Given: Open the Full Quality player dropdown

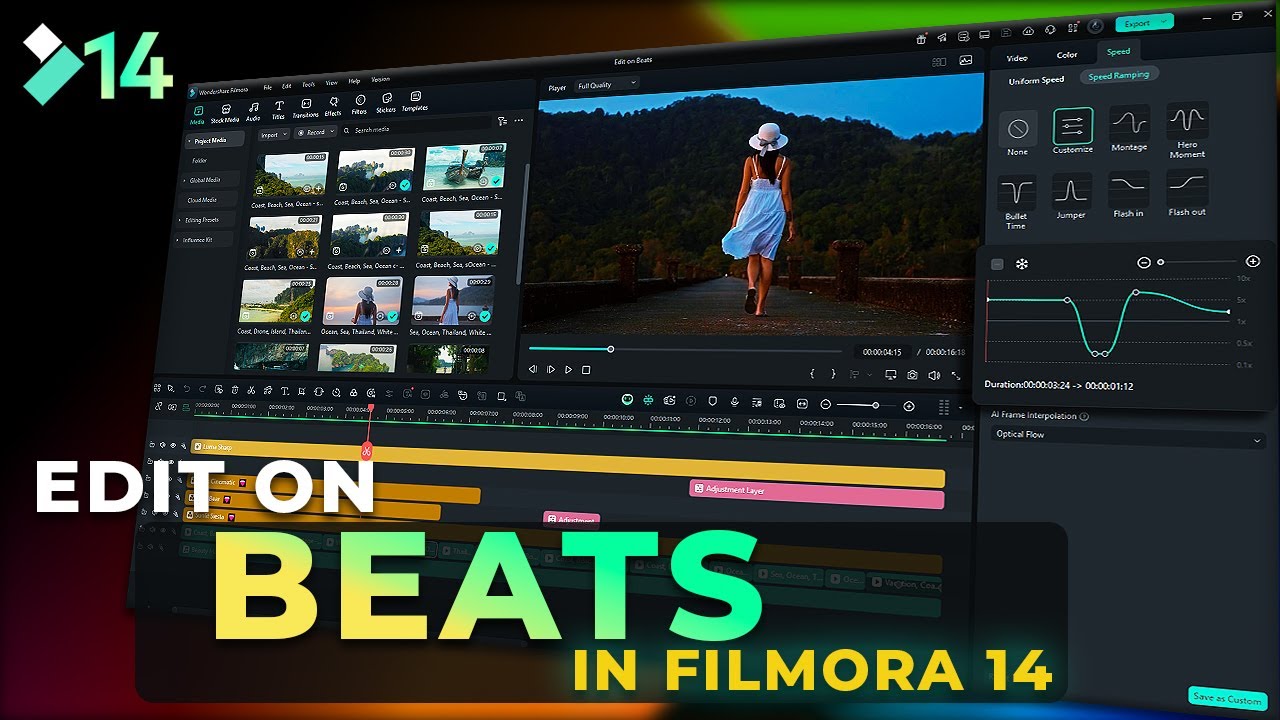Looking at the screenshot, I should tap(607, 86).
